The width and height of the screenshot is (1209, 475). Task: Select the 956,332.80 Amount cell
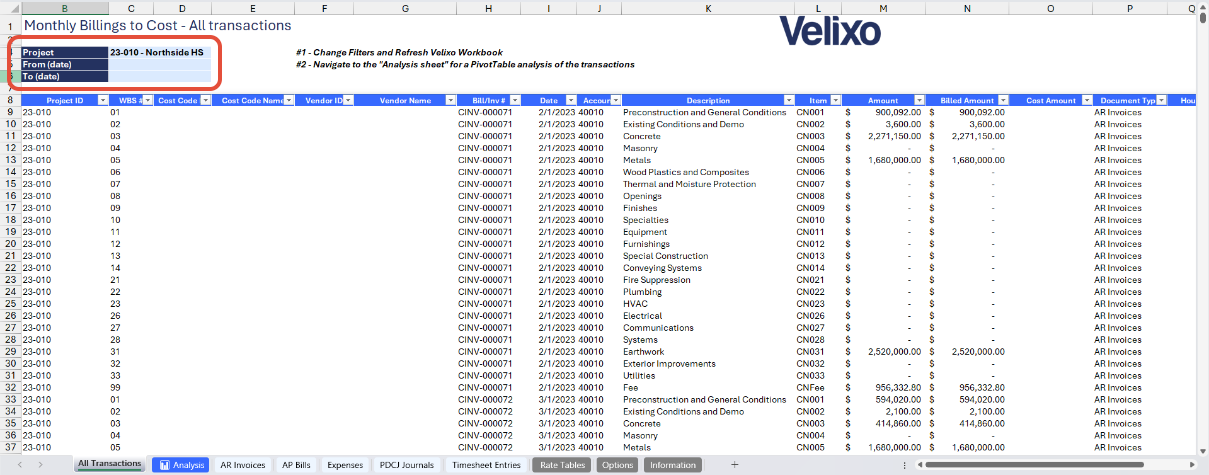(x=883, y=387)
